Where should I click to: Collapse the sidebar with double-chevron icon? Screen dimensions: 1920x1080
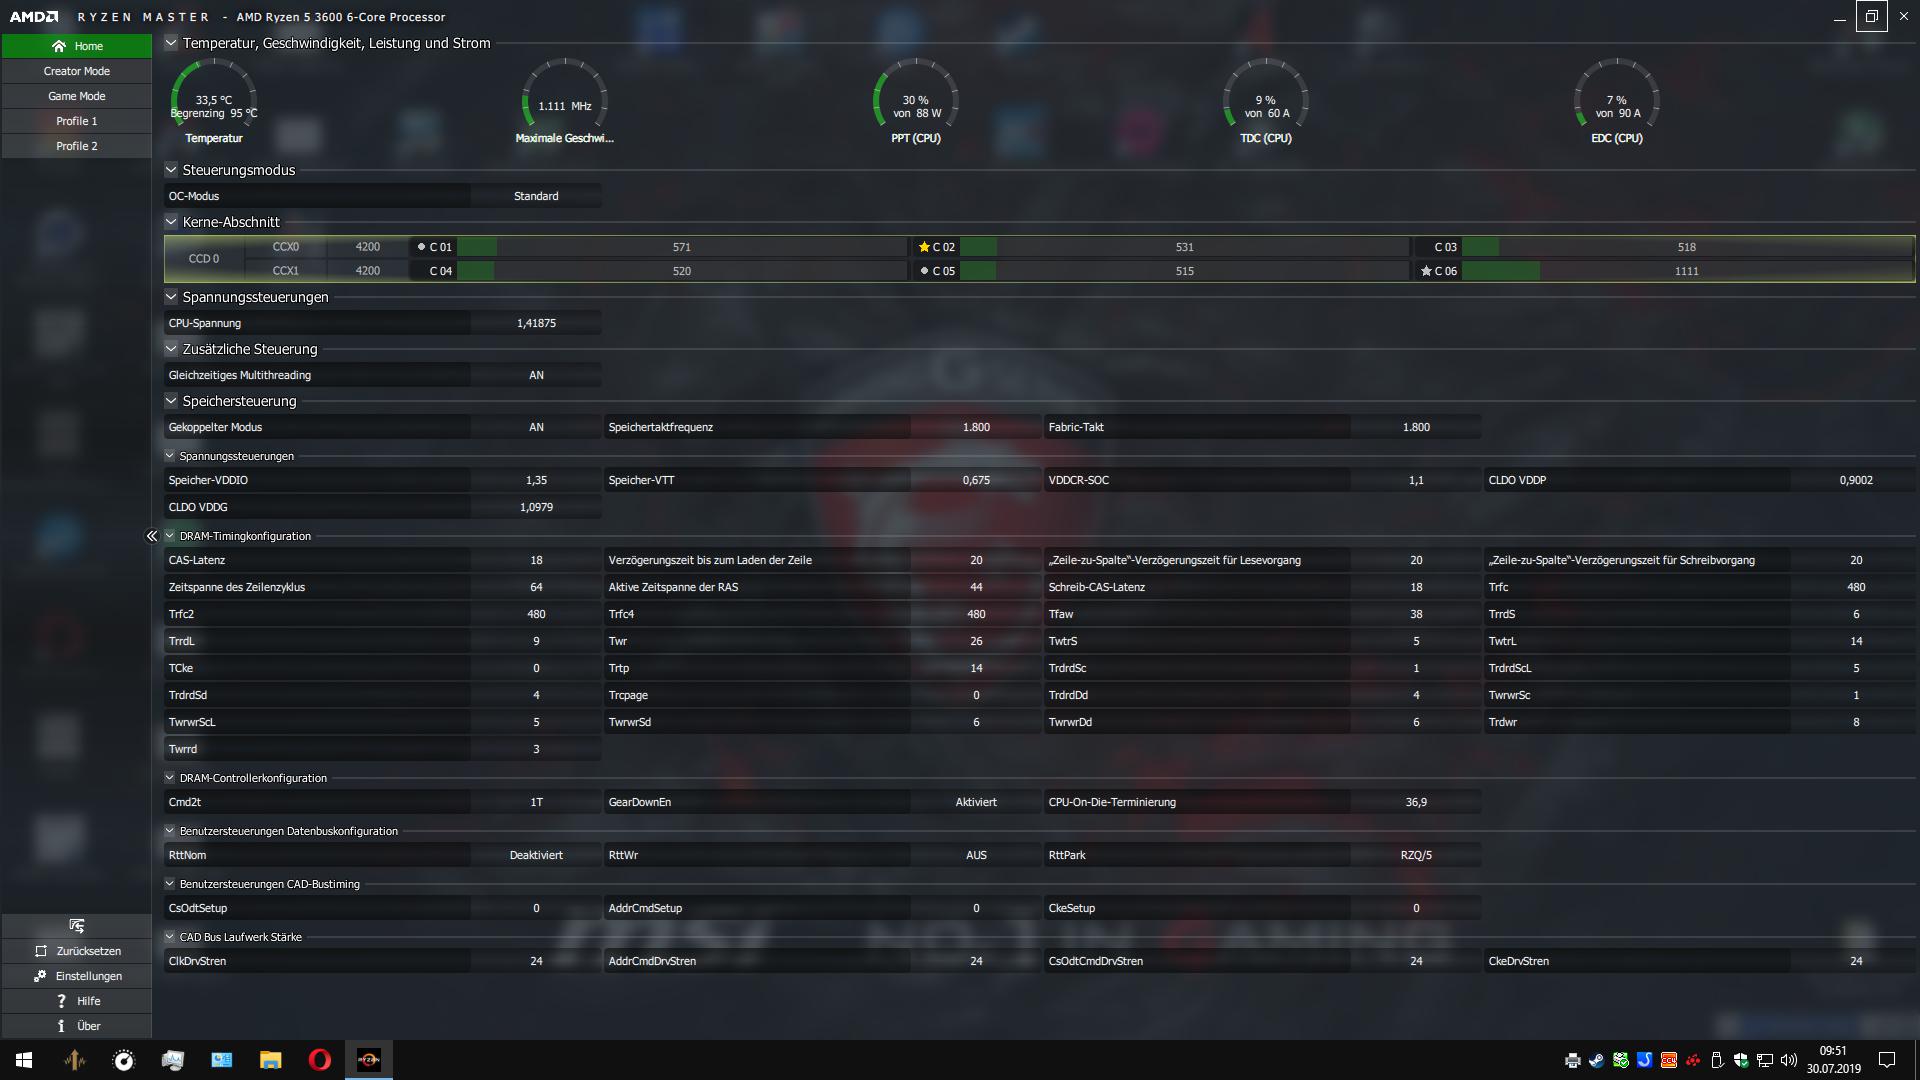[x=152, y=536]
